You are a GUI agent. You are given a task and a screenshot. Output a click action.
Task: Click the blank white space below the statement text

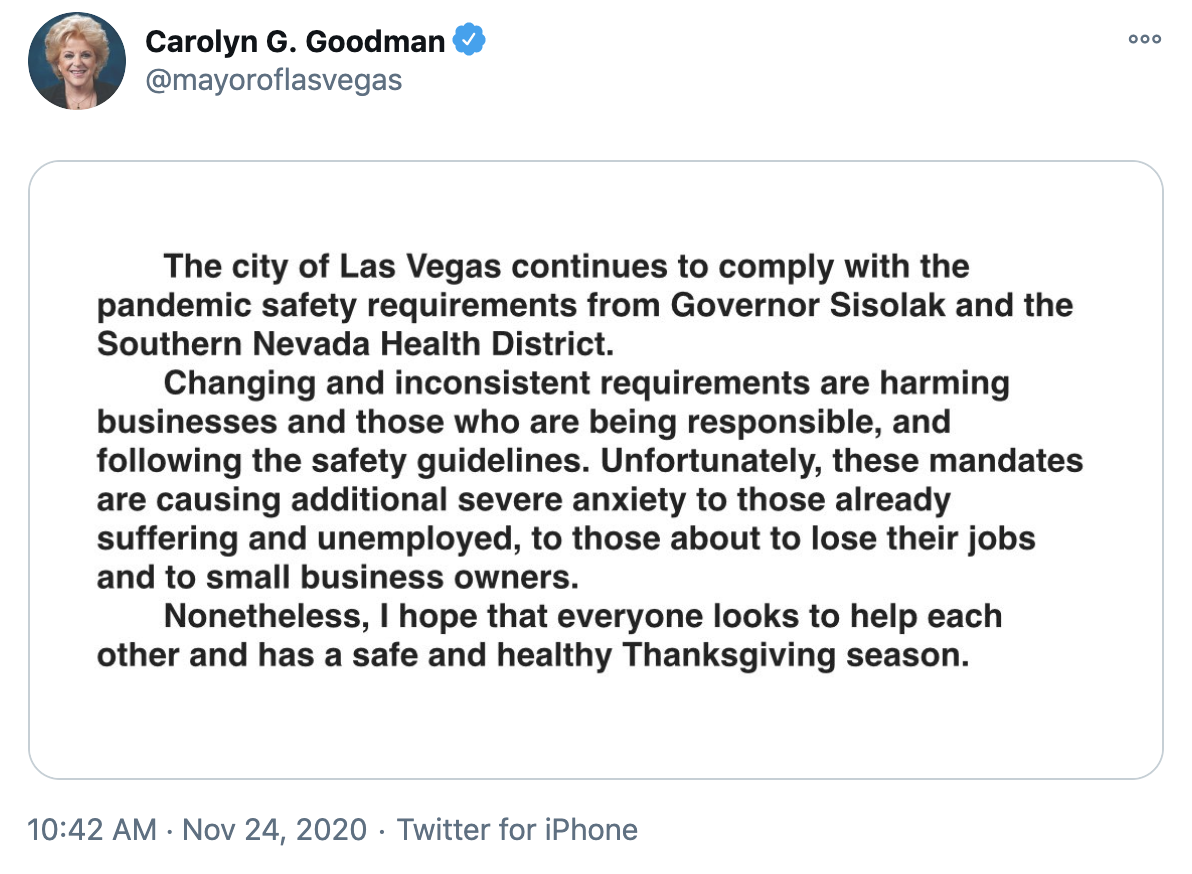(596, 726)
